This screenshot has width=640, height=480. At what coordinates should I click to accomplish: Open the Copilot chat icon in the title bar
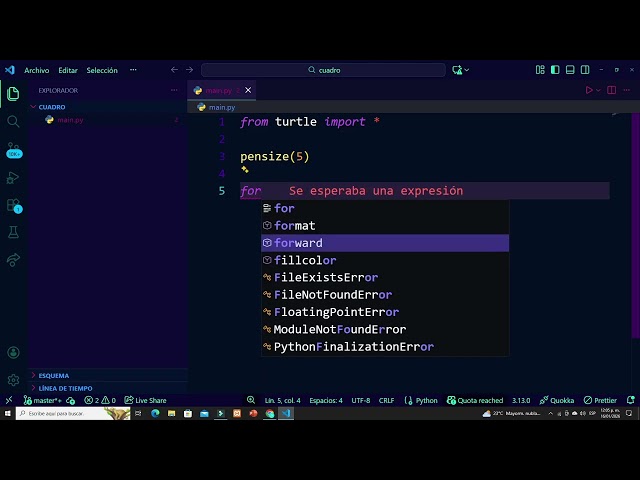[457, 70]
